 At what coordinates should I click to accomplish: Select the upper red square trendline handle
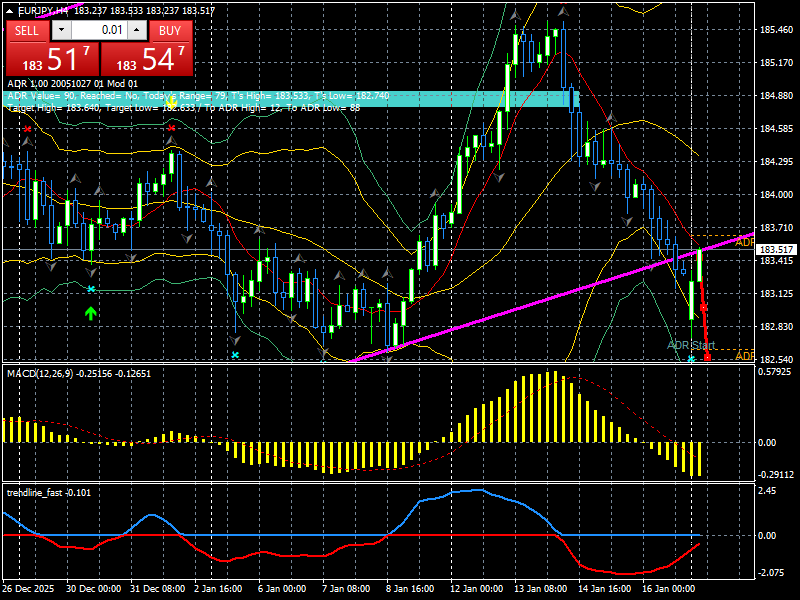click(704, 308)
